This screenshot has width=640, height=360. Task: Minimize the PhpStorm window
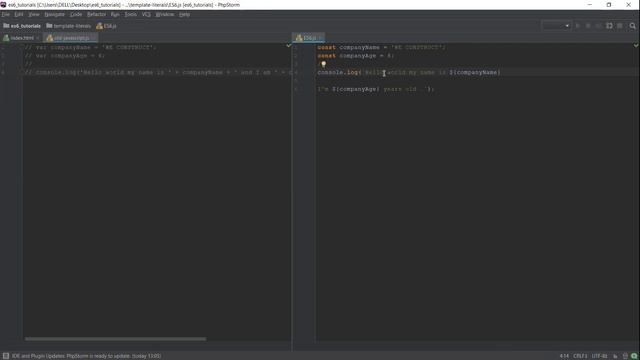click(x=590, y=4)
